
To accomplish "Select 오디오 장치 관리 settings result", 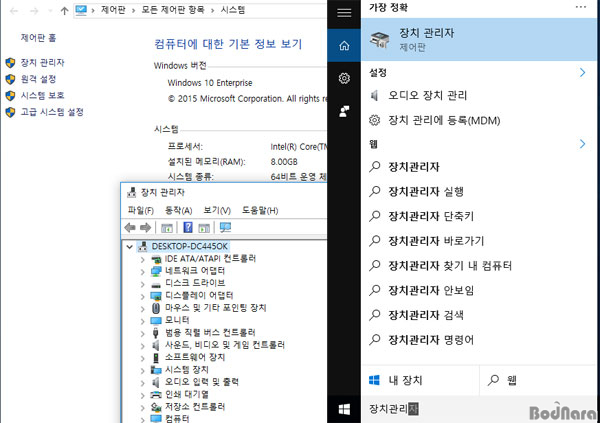I will pyautogui.click(x=479, y=95).
